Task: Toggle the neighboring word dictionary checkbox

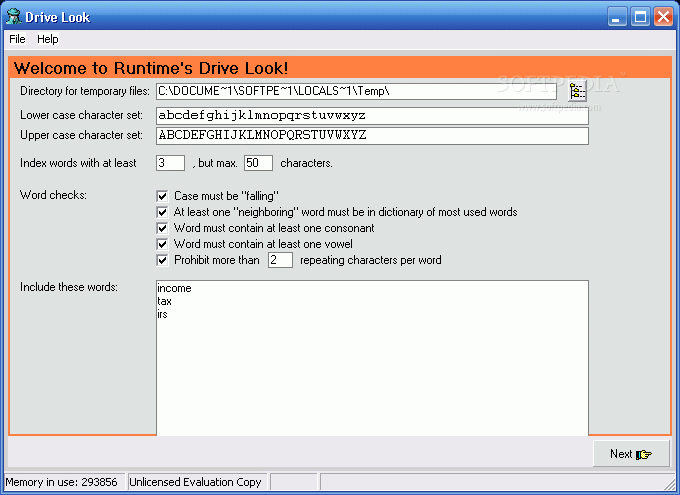Action: pyautogui.click(x=162, y=212)
